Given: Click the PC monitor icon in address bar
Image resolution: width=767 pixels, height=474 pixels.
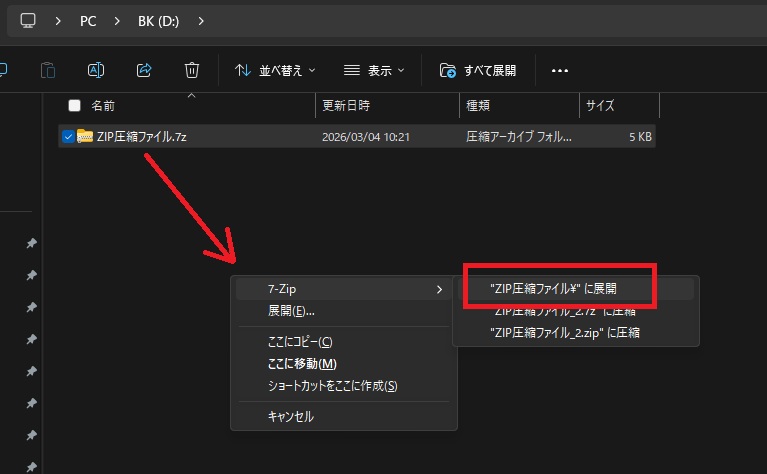Looking at the screenshot, I should (28, 20).
